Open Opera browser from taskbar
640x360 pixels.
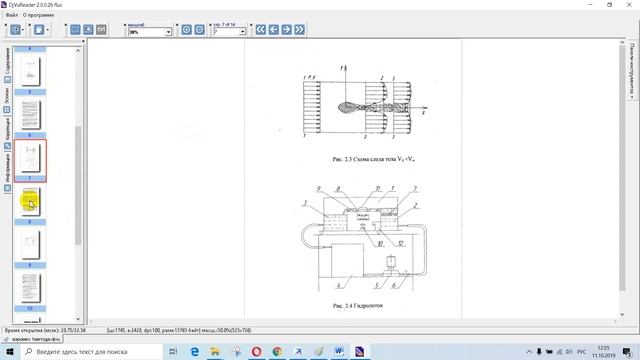pos(256,351)
